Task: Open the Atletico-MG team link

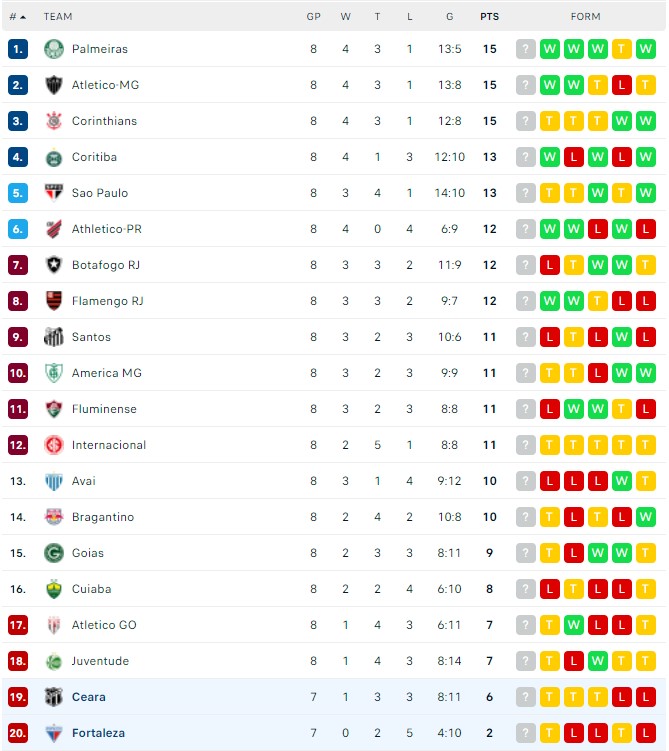Action: point(105,85)
